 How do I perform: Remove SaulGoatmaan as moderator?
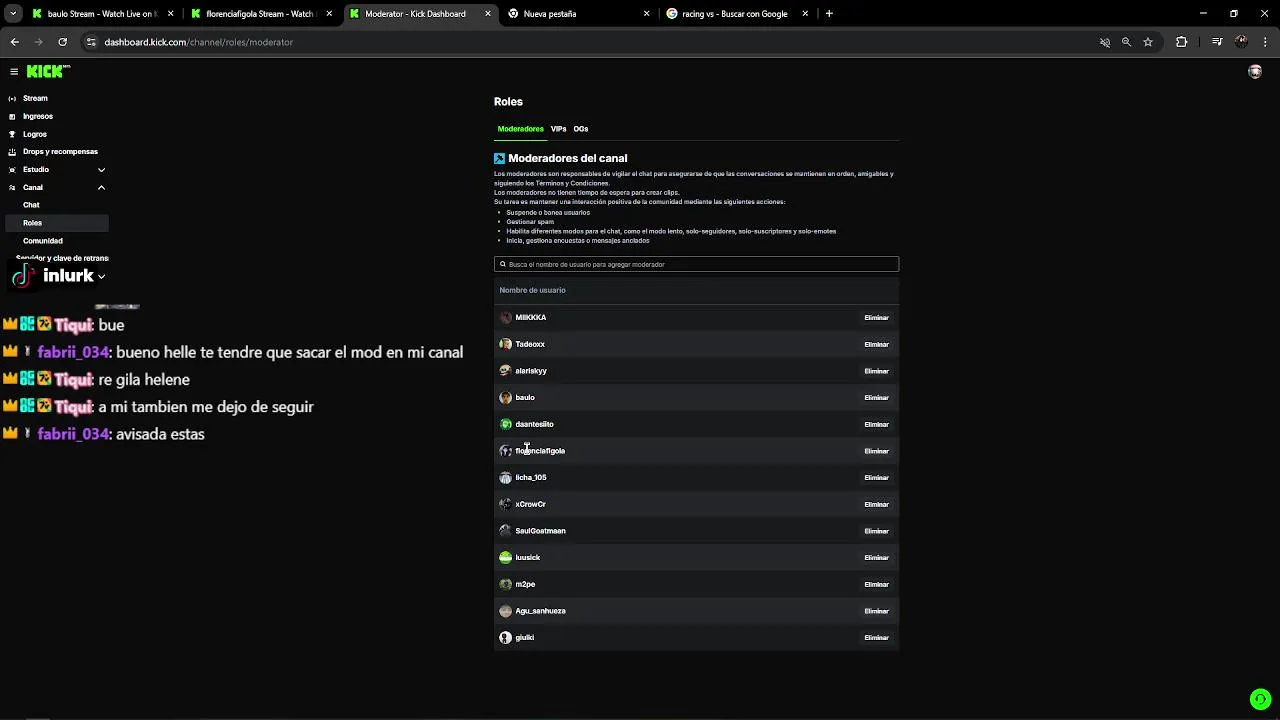click(x=877, y=531)
